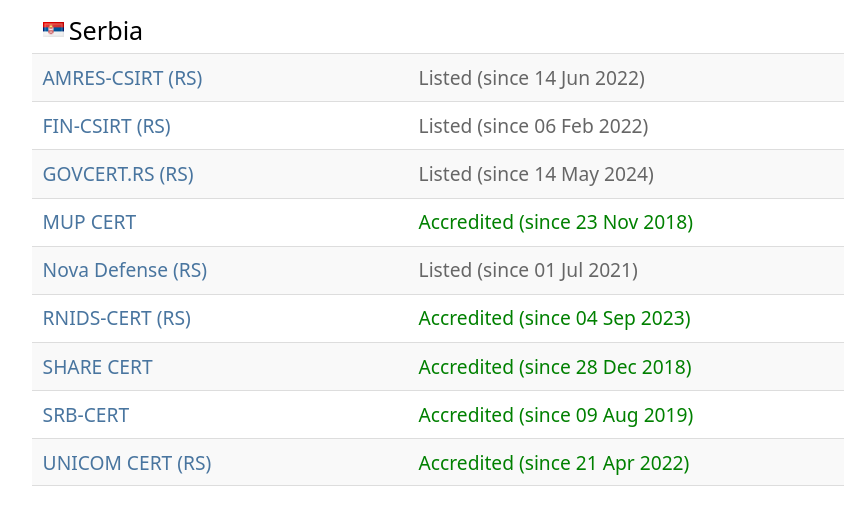Image resolution: width=858 pixels, height=506 pixels.
Task: Click the Serbia flag icon
Action: click(53, 29)
